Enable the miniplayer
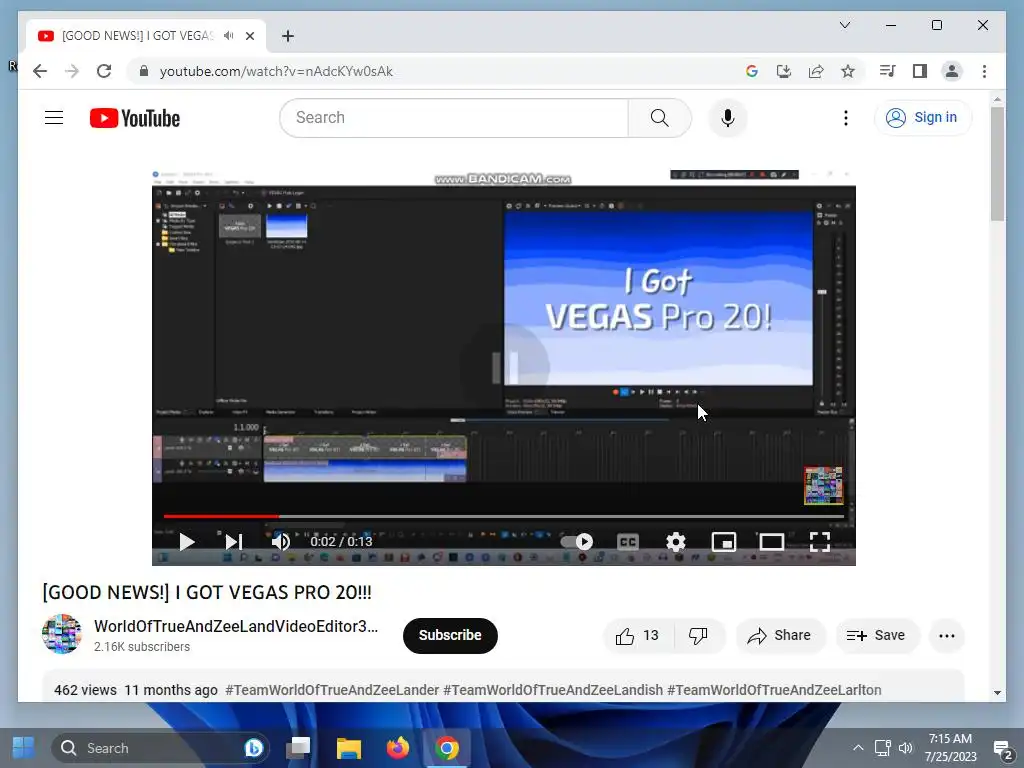Image resolution: width=1024 pixels, height=768 pixels. 724,541
